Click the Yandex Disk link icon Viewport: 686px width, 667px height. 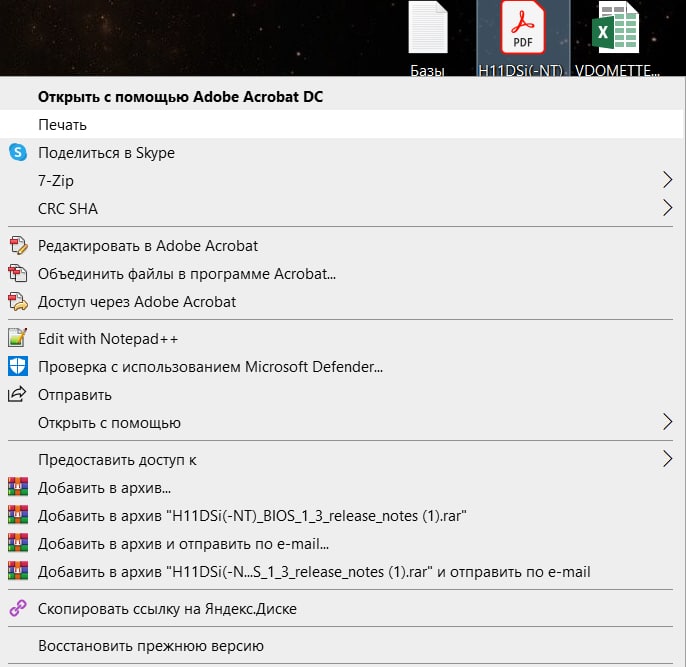pos(18,608)
